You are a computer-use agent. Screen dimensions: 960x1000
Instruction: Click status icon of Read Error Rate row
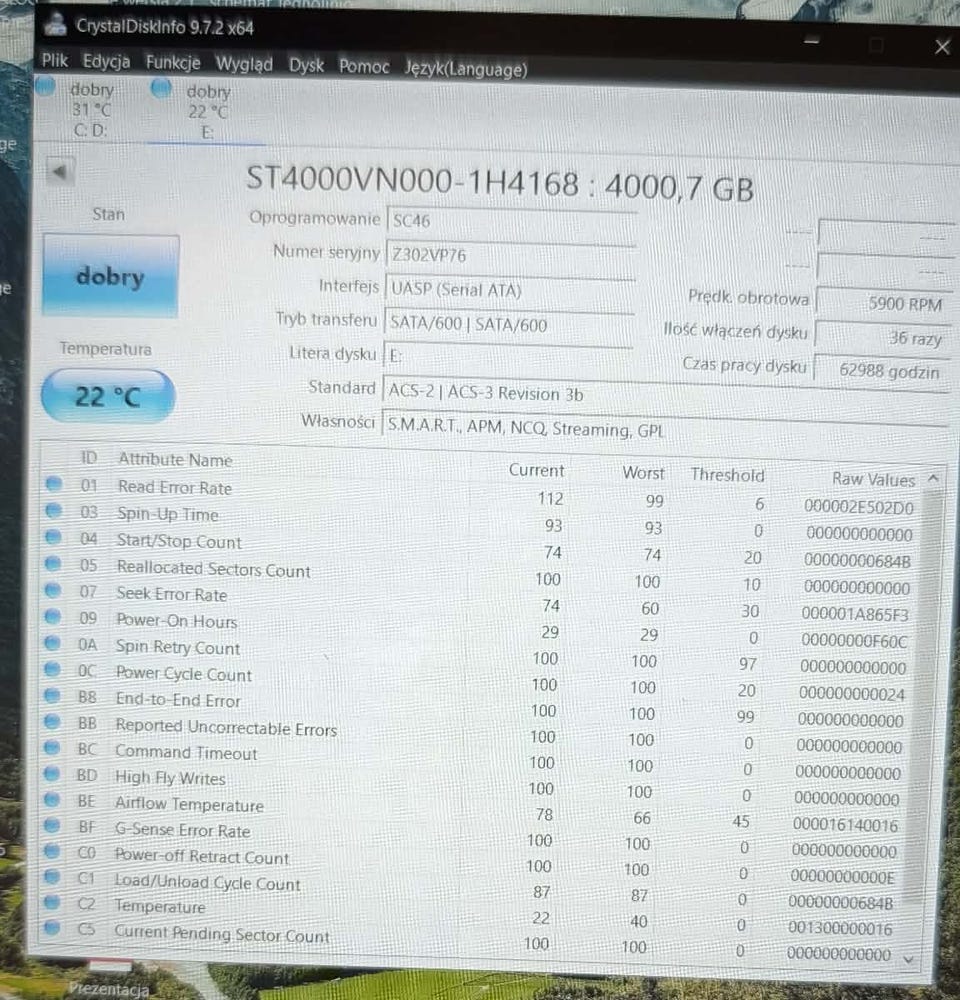pyautogui.click(x=54, y=484)
